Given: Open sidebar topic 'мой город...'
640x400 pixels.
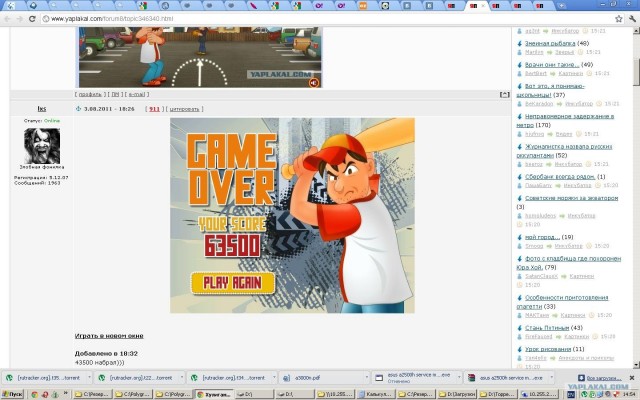Looking at the screenshot, I should [542, 237].
